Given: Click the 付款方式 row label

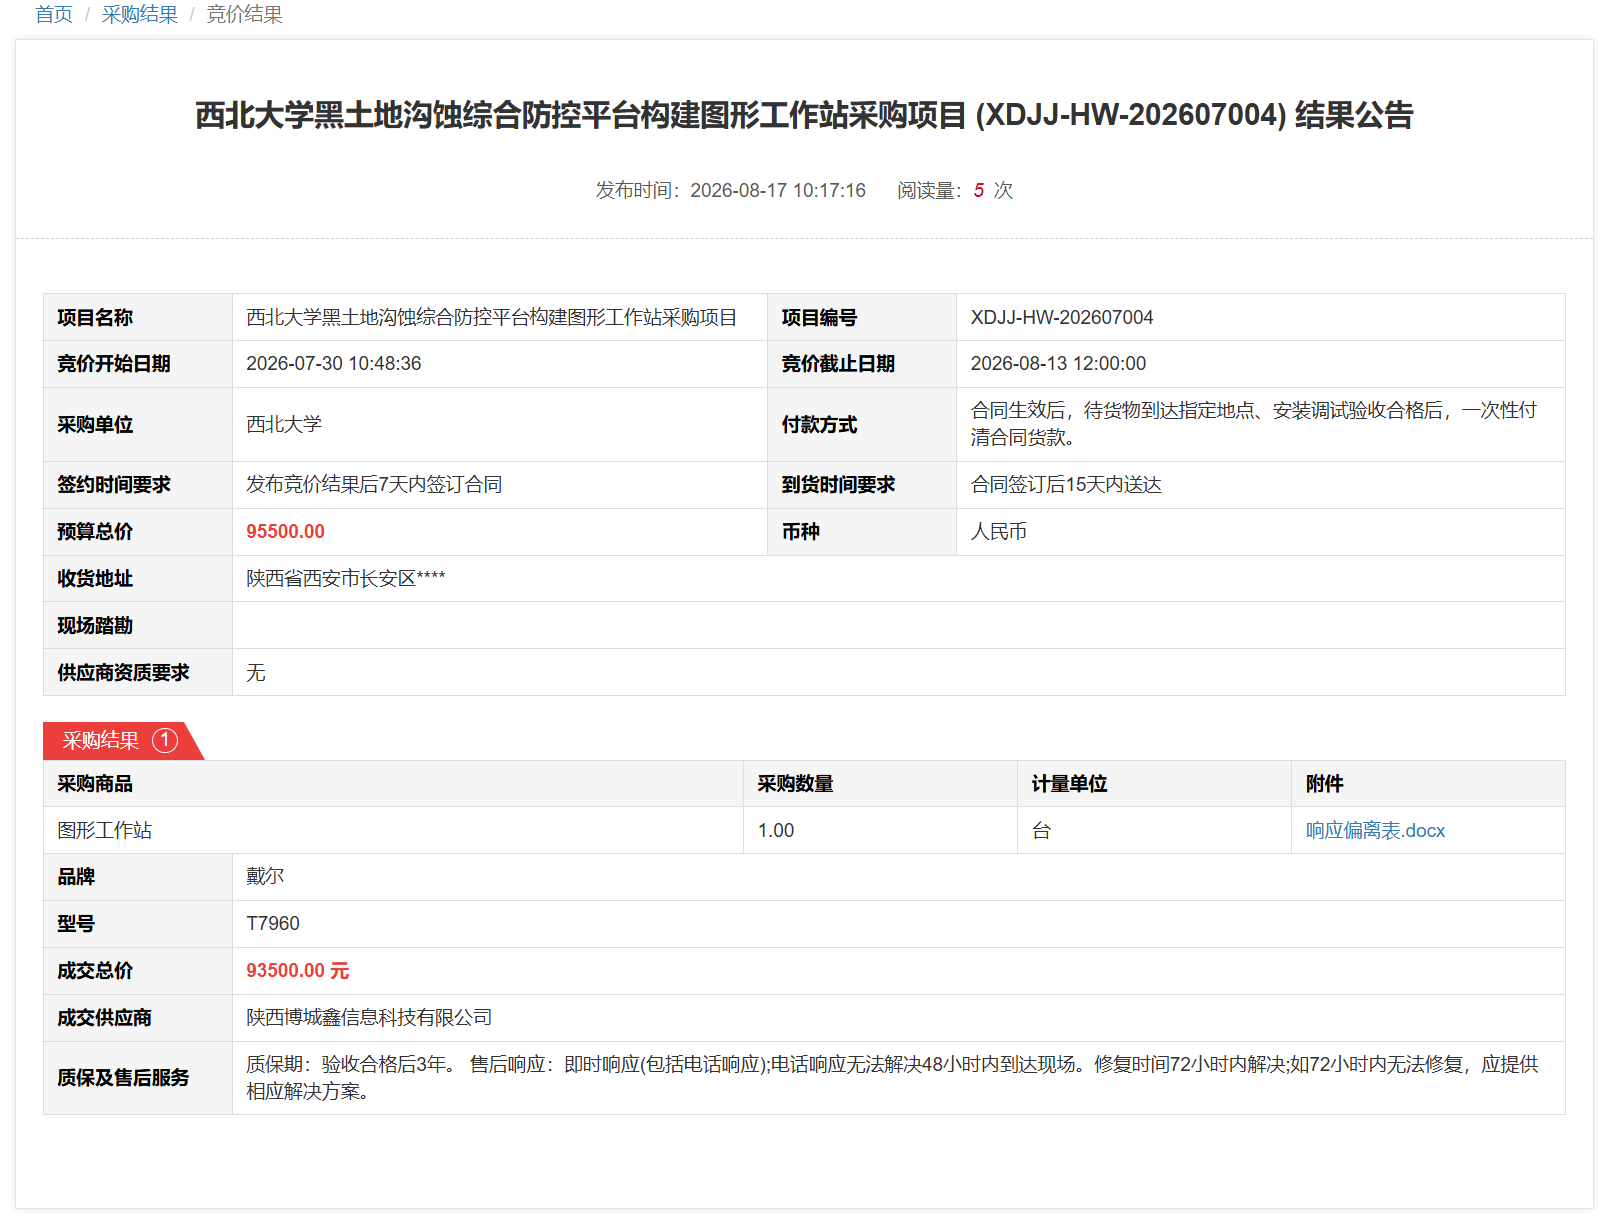Looking at the screenshot, I should pyautogui.click(x=819, y=424).
